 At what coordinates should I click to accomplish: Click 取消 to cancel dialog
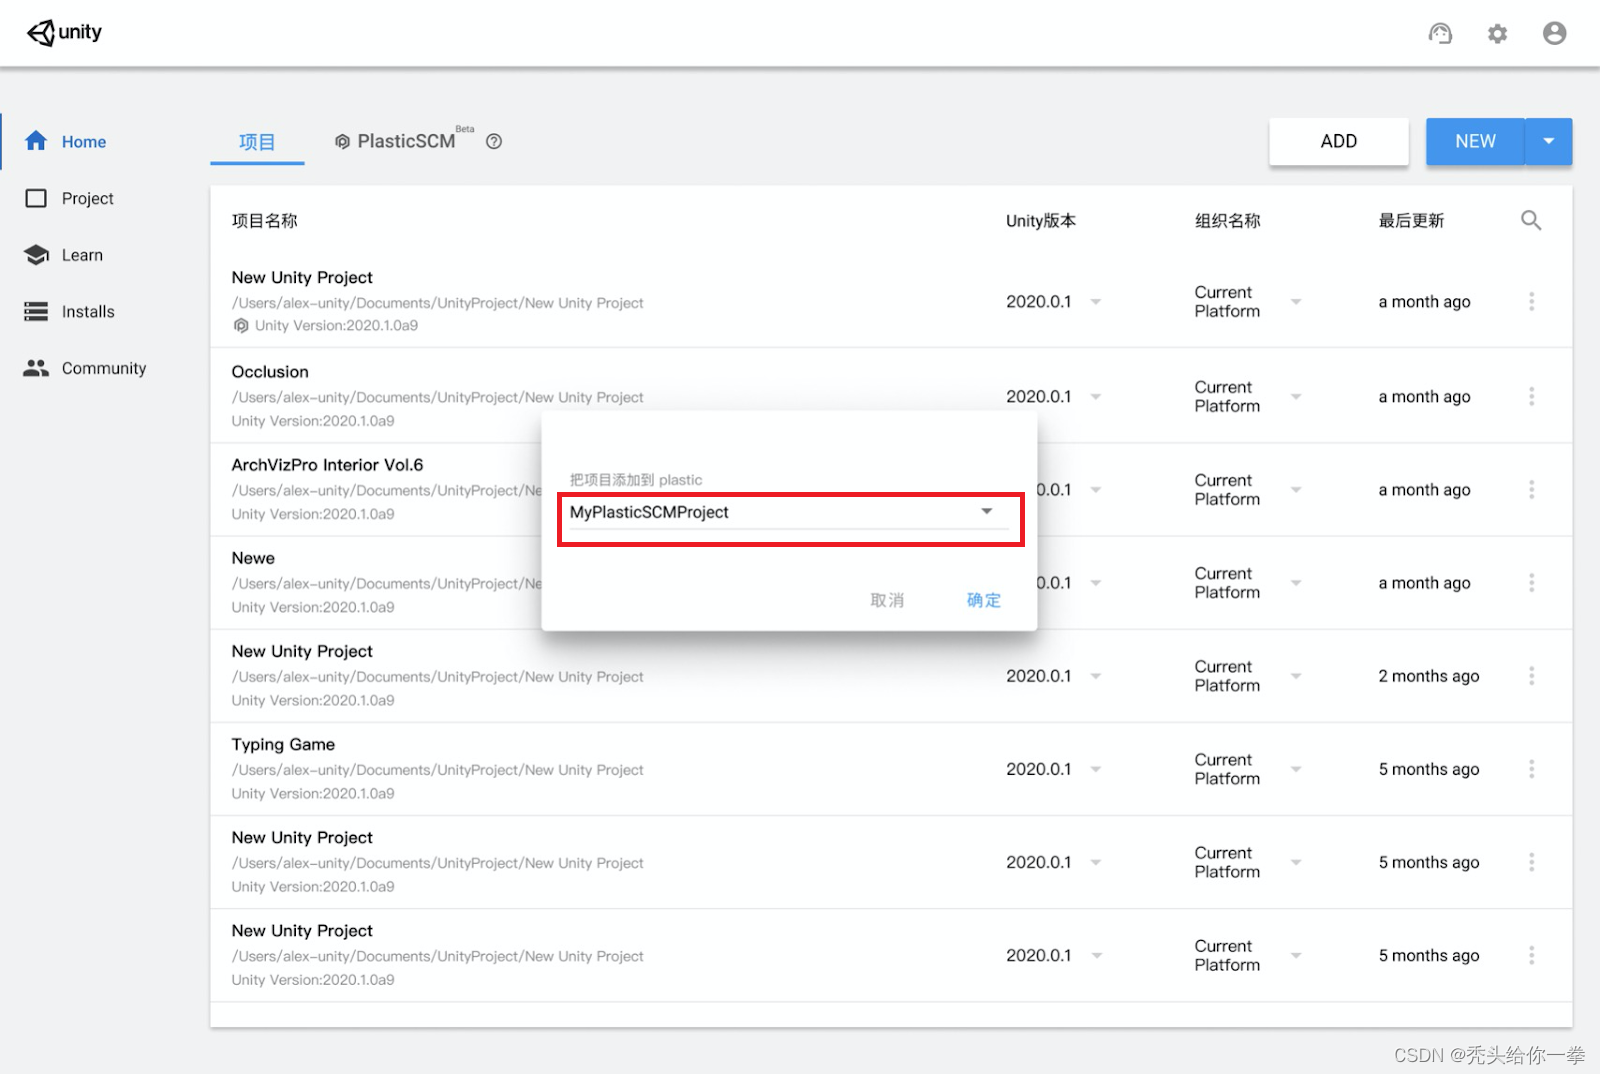pyautogui.click(x=887, y=600)
